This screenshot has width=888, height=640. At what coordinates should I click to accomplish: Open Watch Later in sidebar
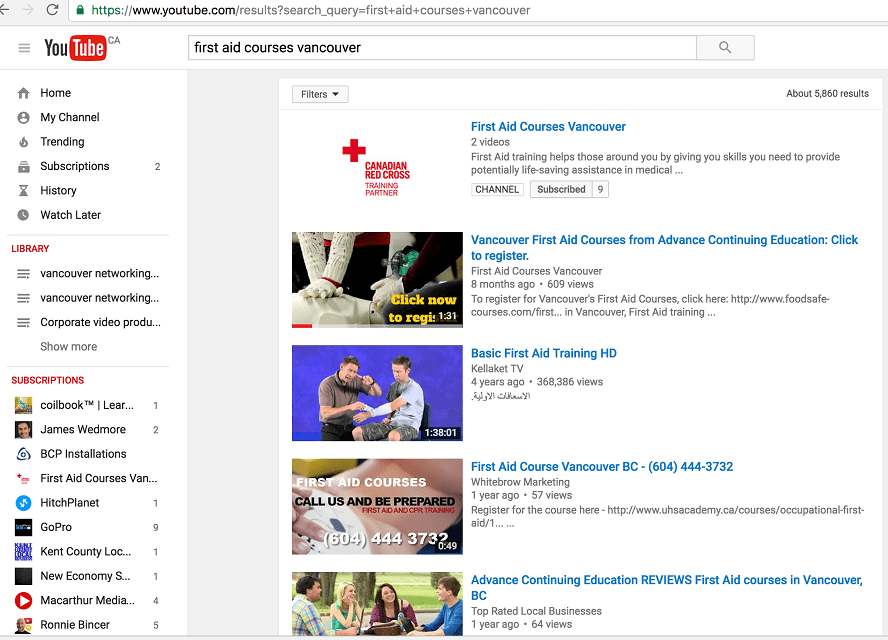pos(70,215)
